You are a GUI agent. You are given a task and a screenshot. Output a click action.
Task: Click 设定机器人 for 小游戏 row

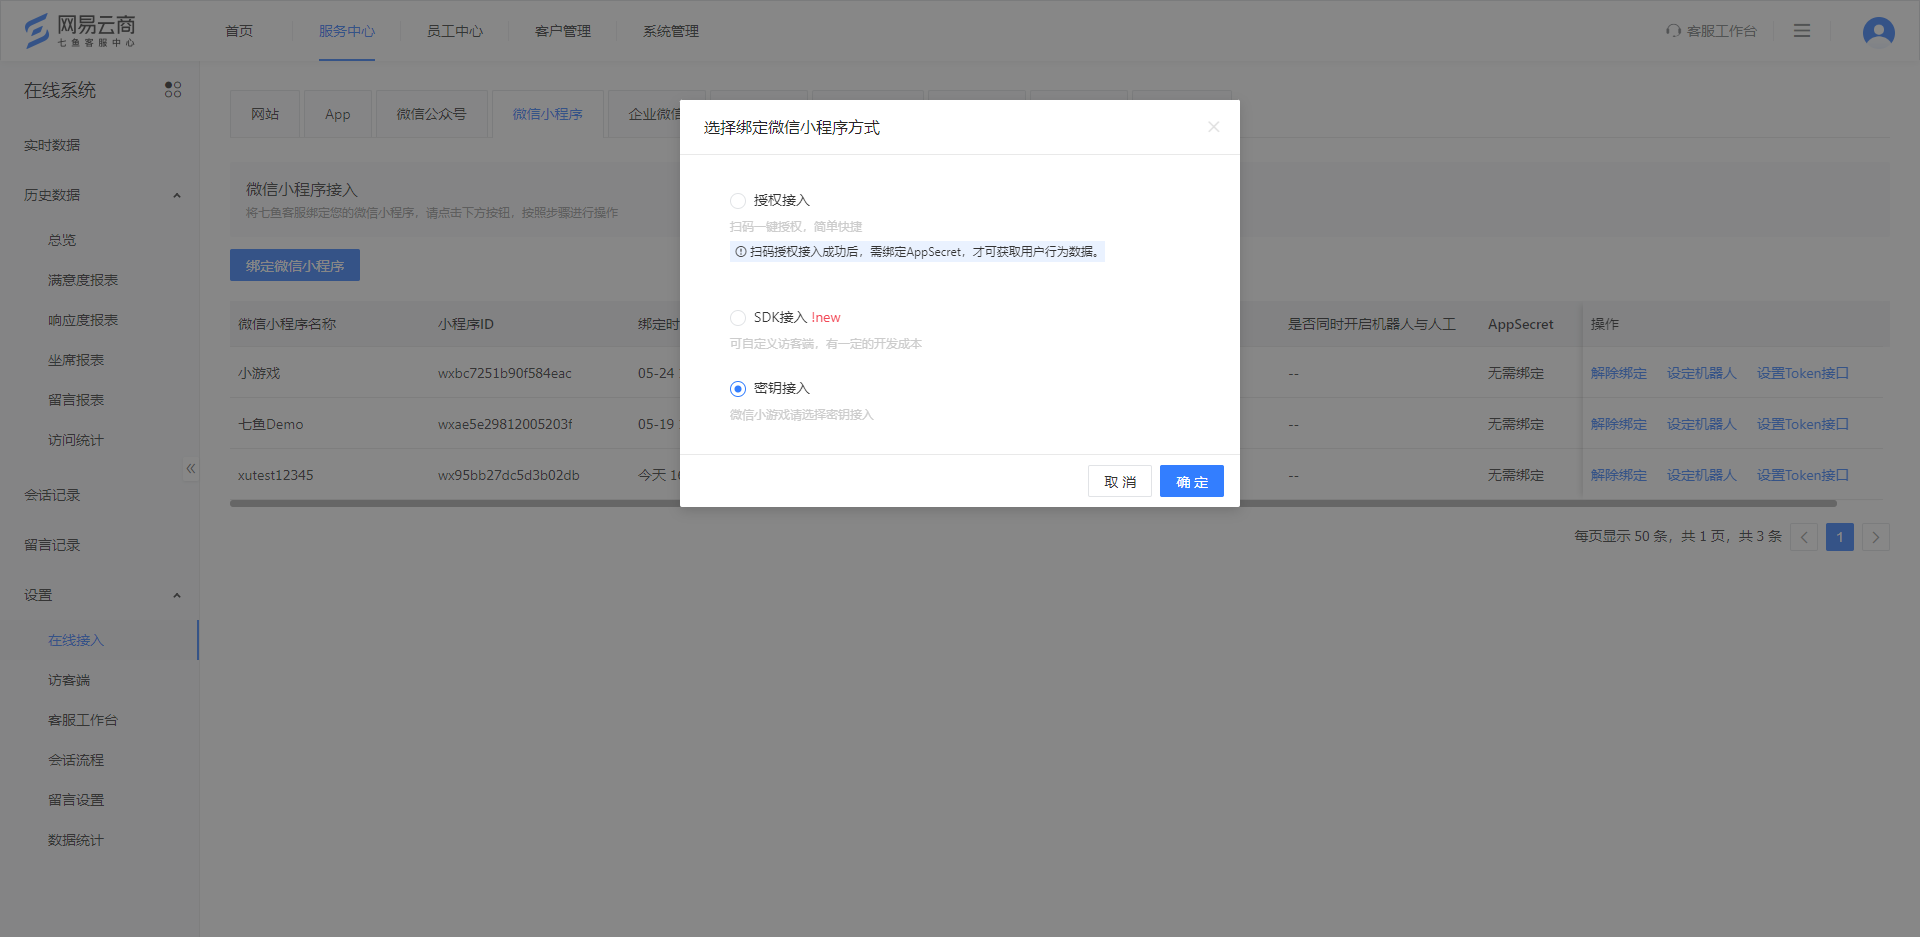(1701, 373)
